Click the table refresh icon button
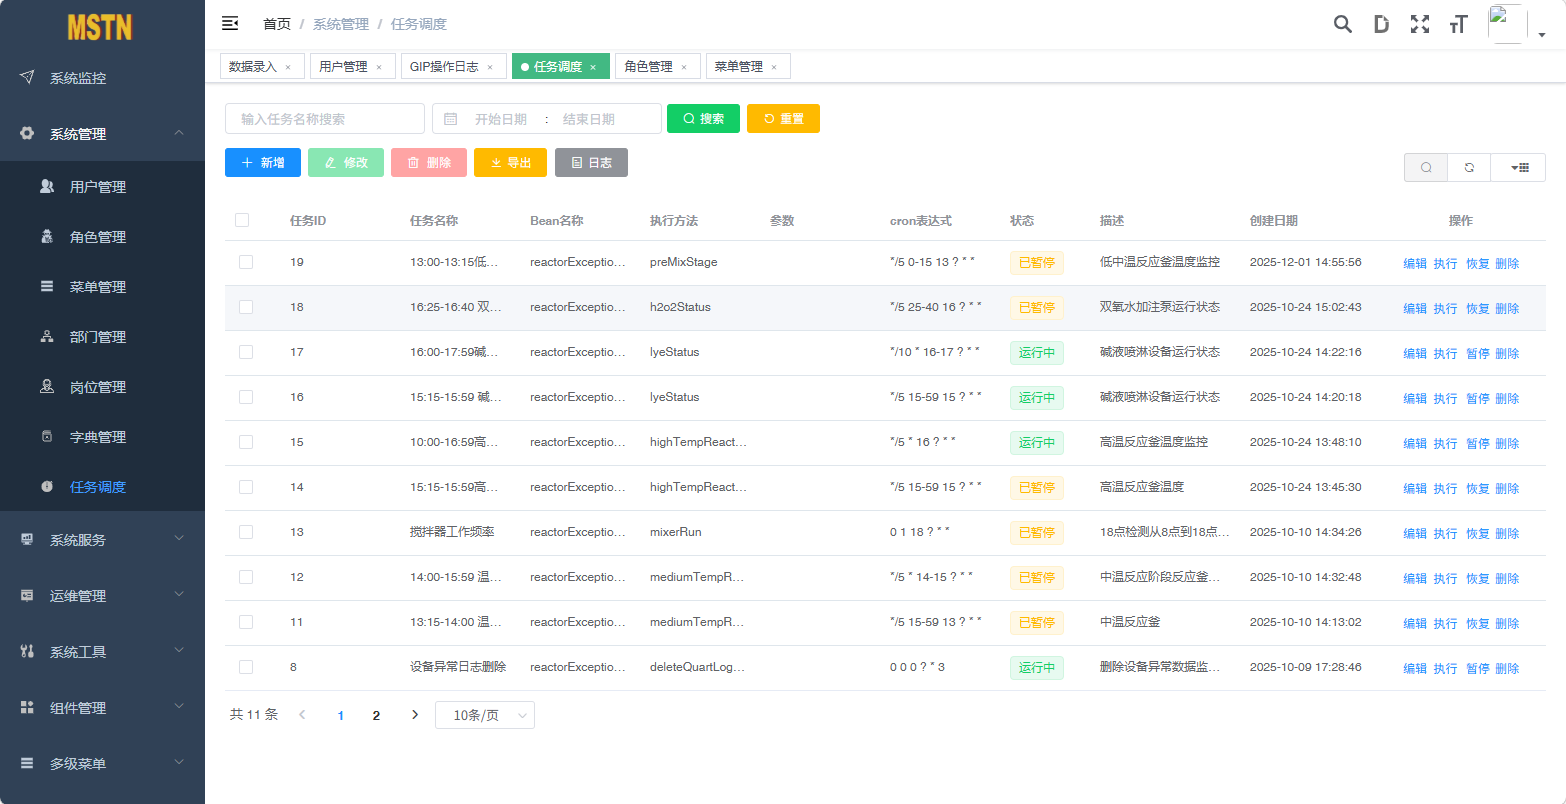This screenshot has width=1566, height=804. [x=1469, y=168]
